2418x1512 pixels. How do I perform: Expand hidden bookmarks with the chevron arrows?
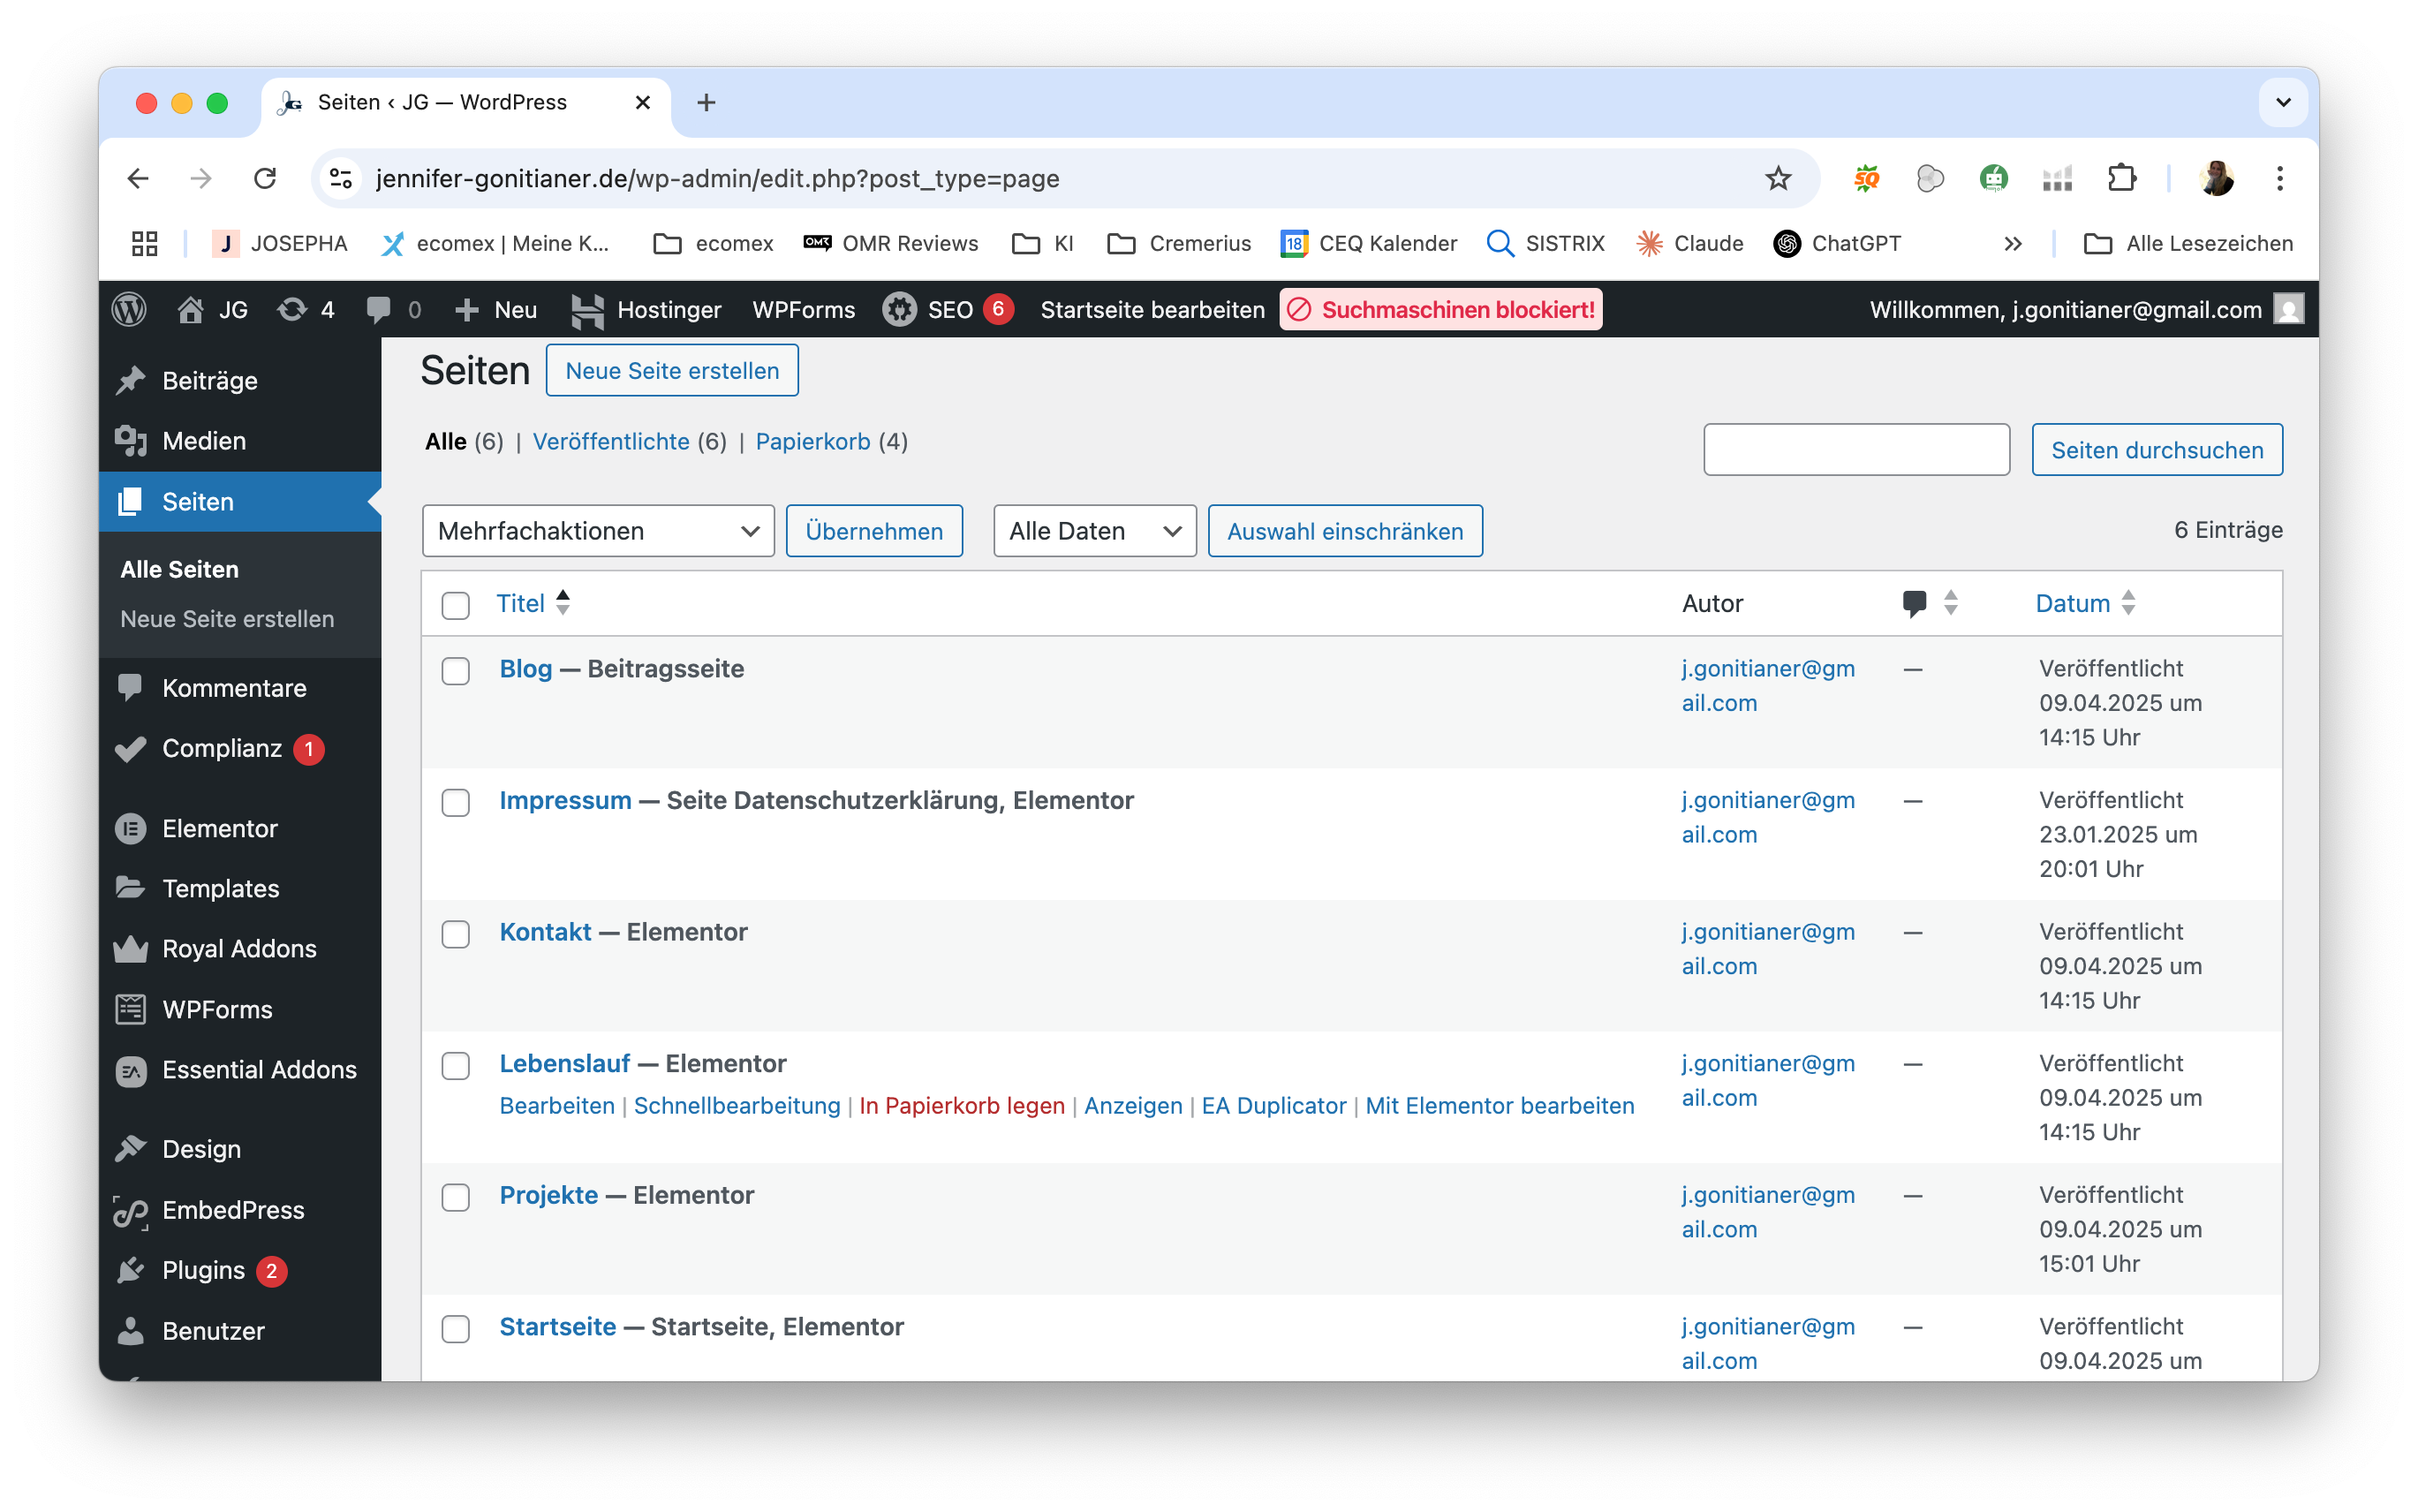(2012, 243)
